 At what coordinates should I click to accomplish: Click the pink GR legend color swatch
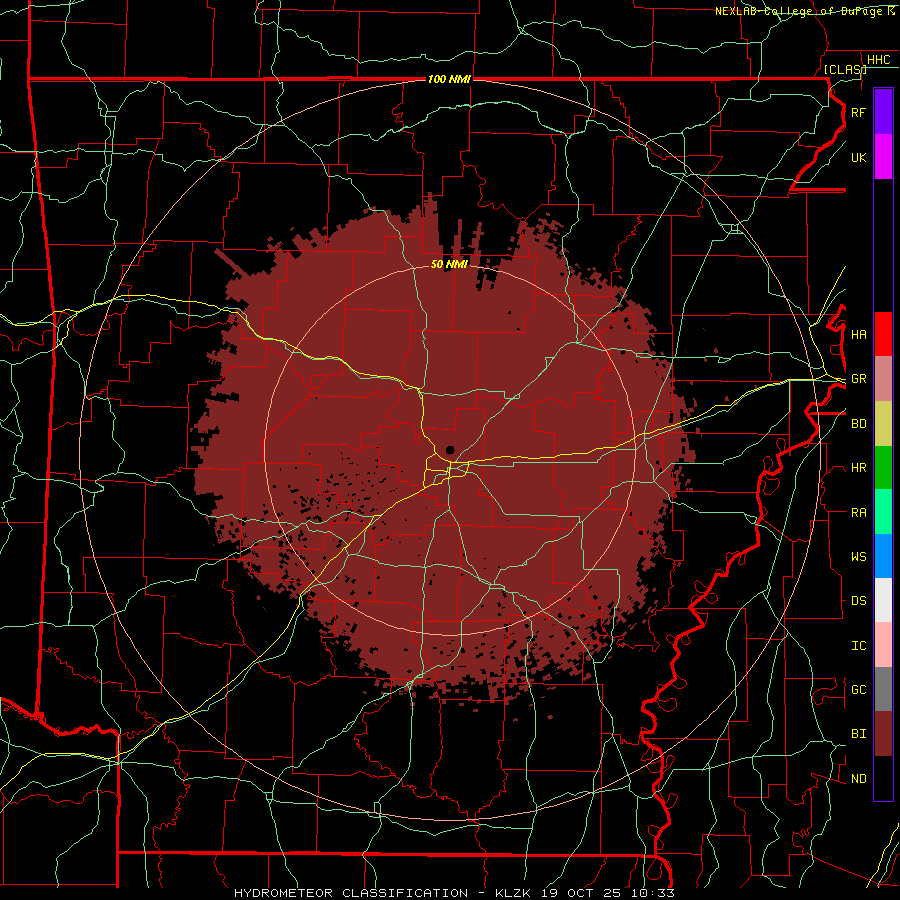(883, 378)
